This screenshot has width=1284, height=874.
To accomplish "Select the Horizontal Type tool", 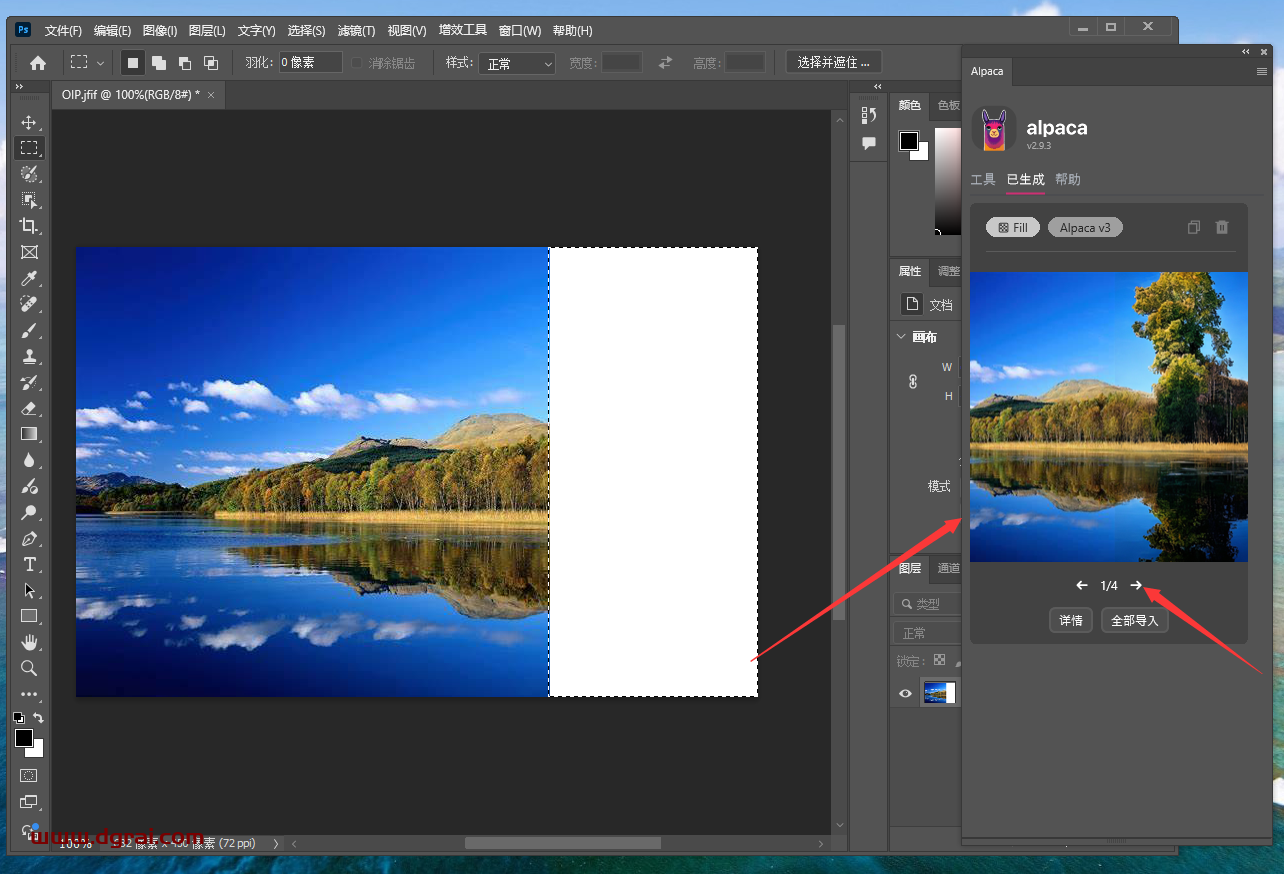I will [x=29, y=564].
